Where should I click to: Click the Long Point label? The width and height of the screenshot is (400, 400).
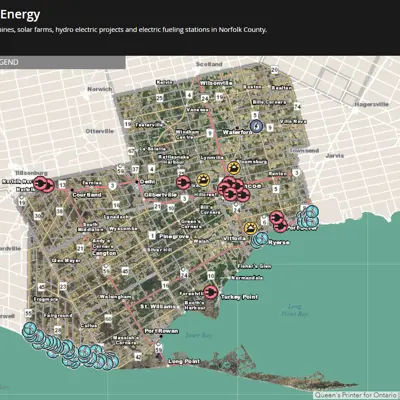[184, 361]
